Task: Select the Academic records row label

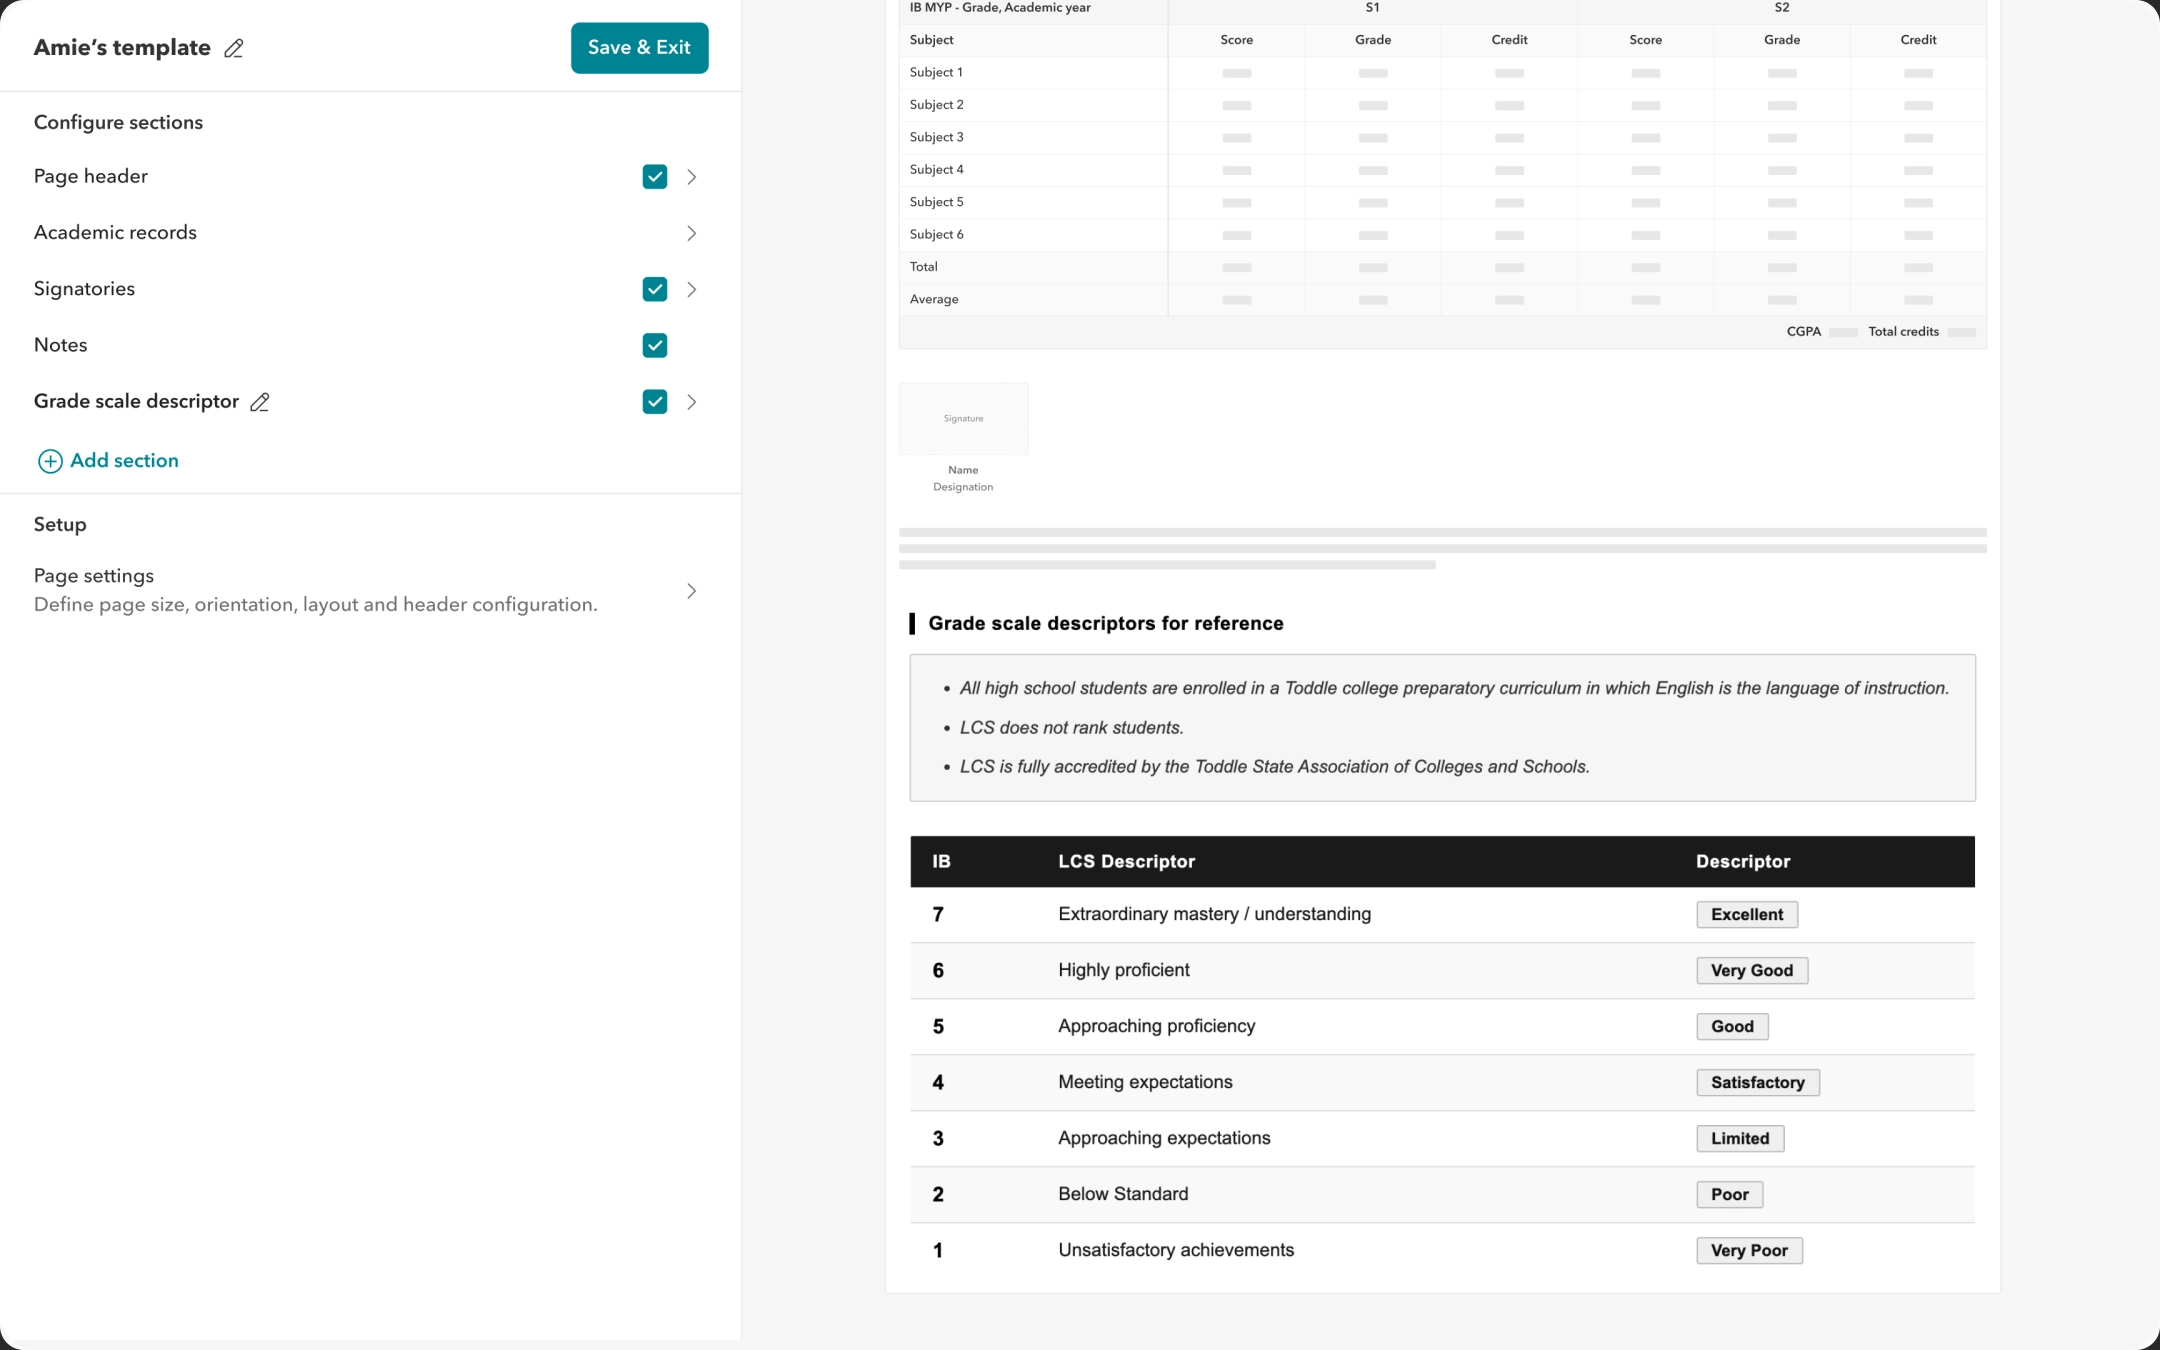Action: tap(115, 233)
